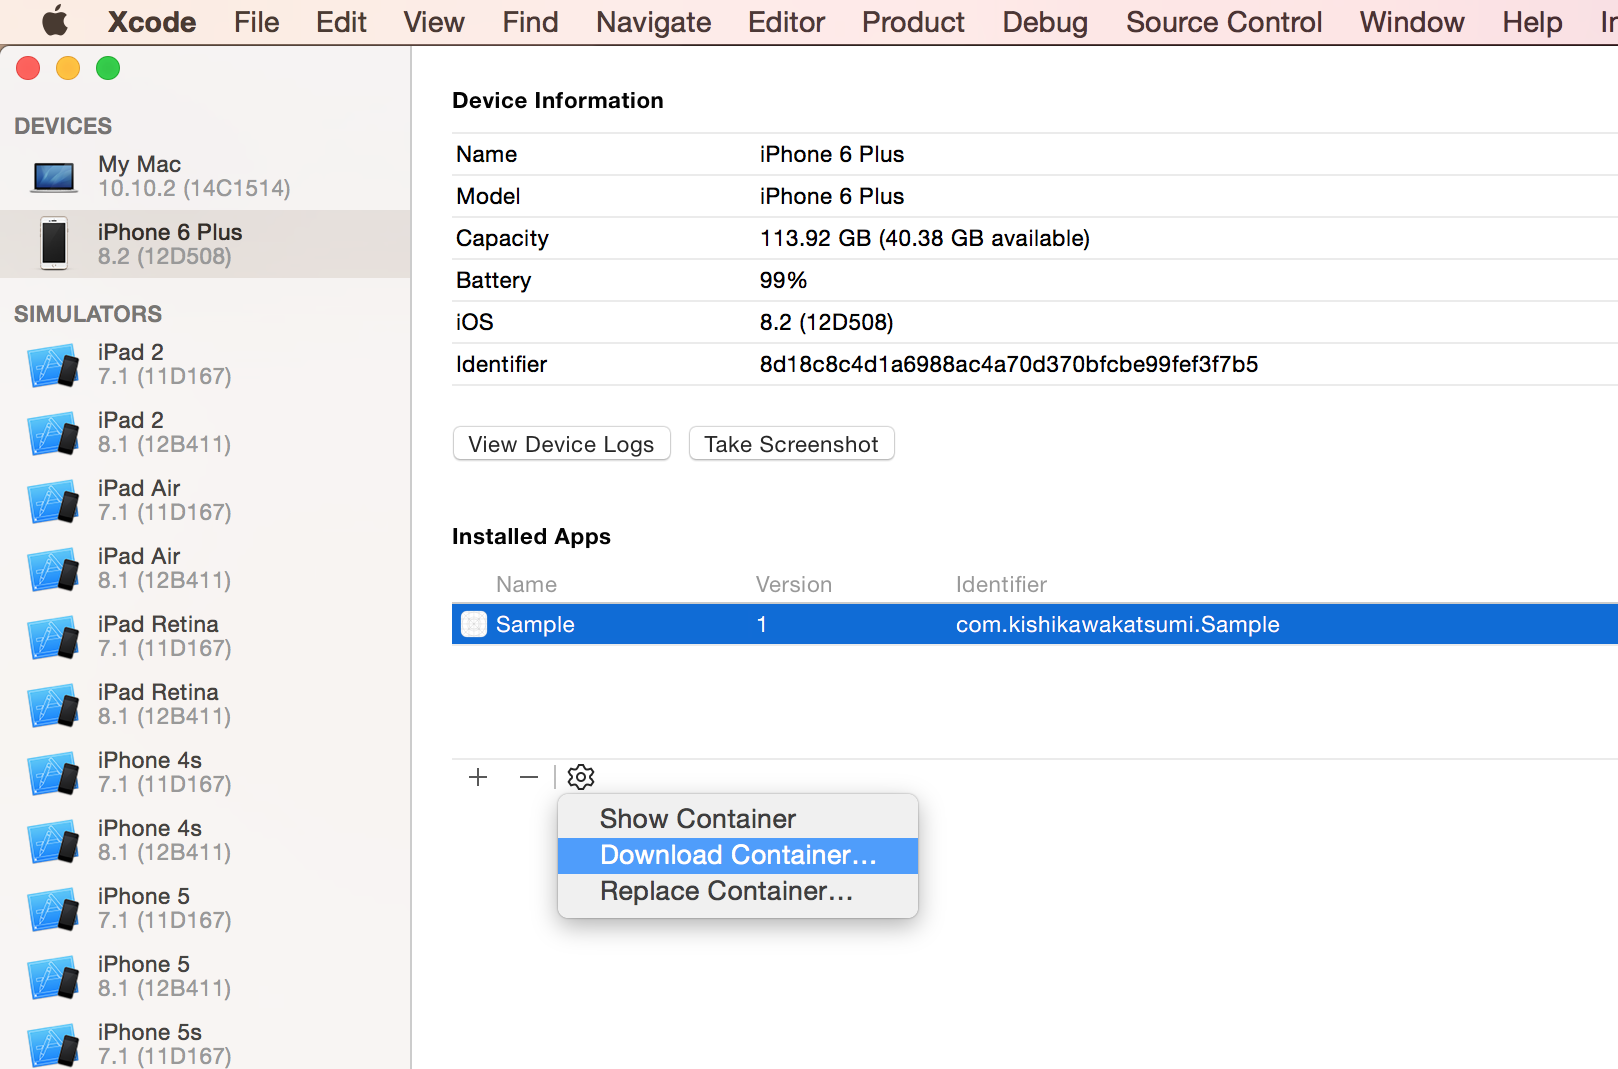
Task: Click the device identifier 8d18c8c4d1a6988ac4a7... value
Action: tap(1008, 364)
